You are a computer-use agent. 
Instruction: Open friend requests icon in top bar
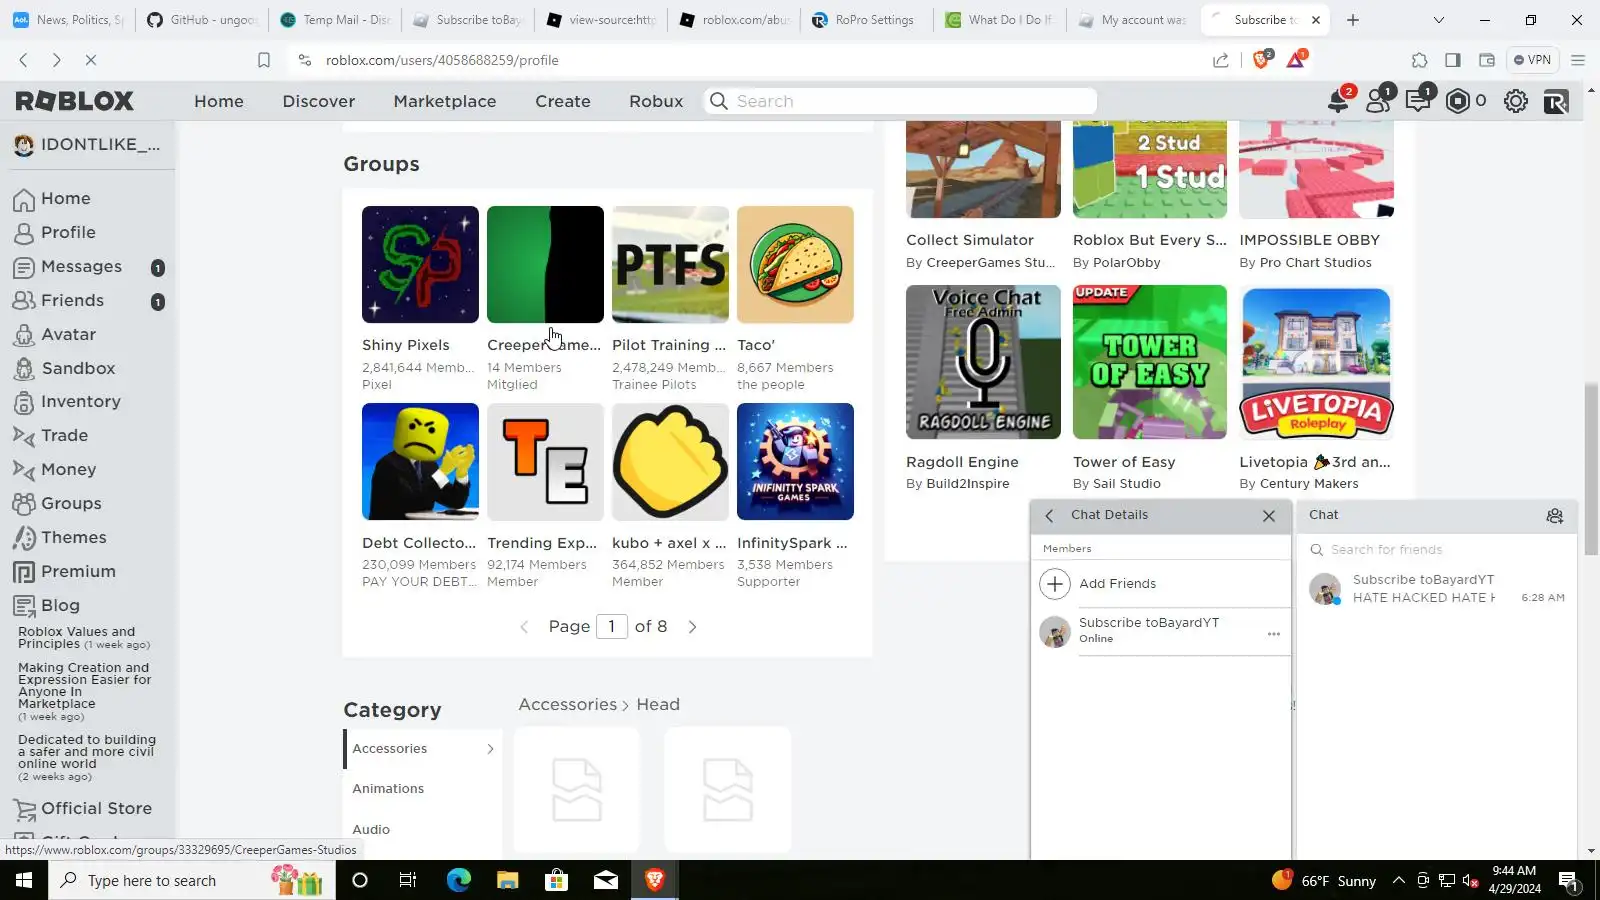(x=1378, y=101)
